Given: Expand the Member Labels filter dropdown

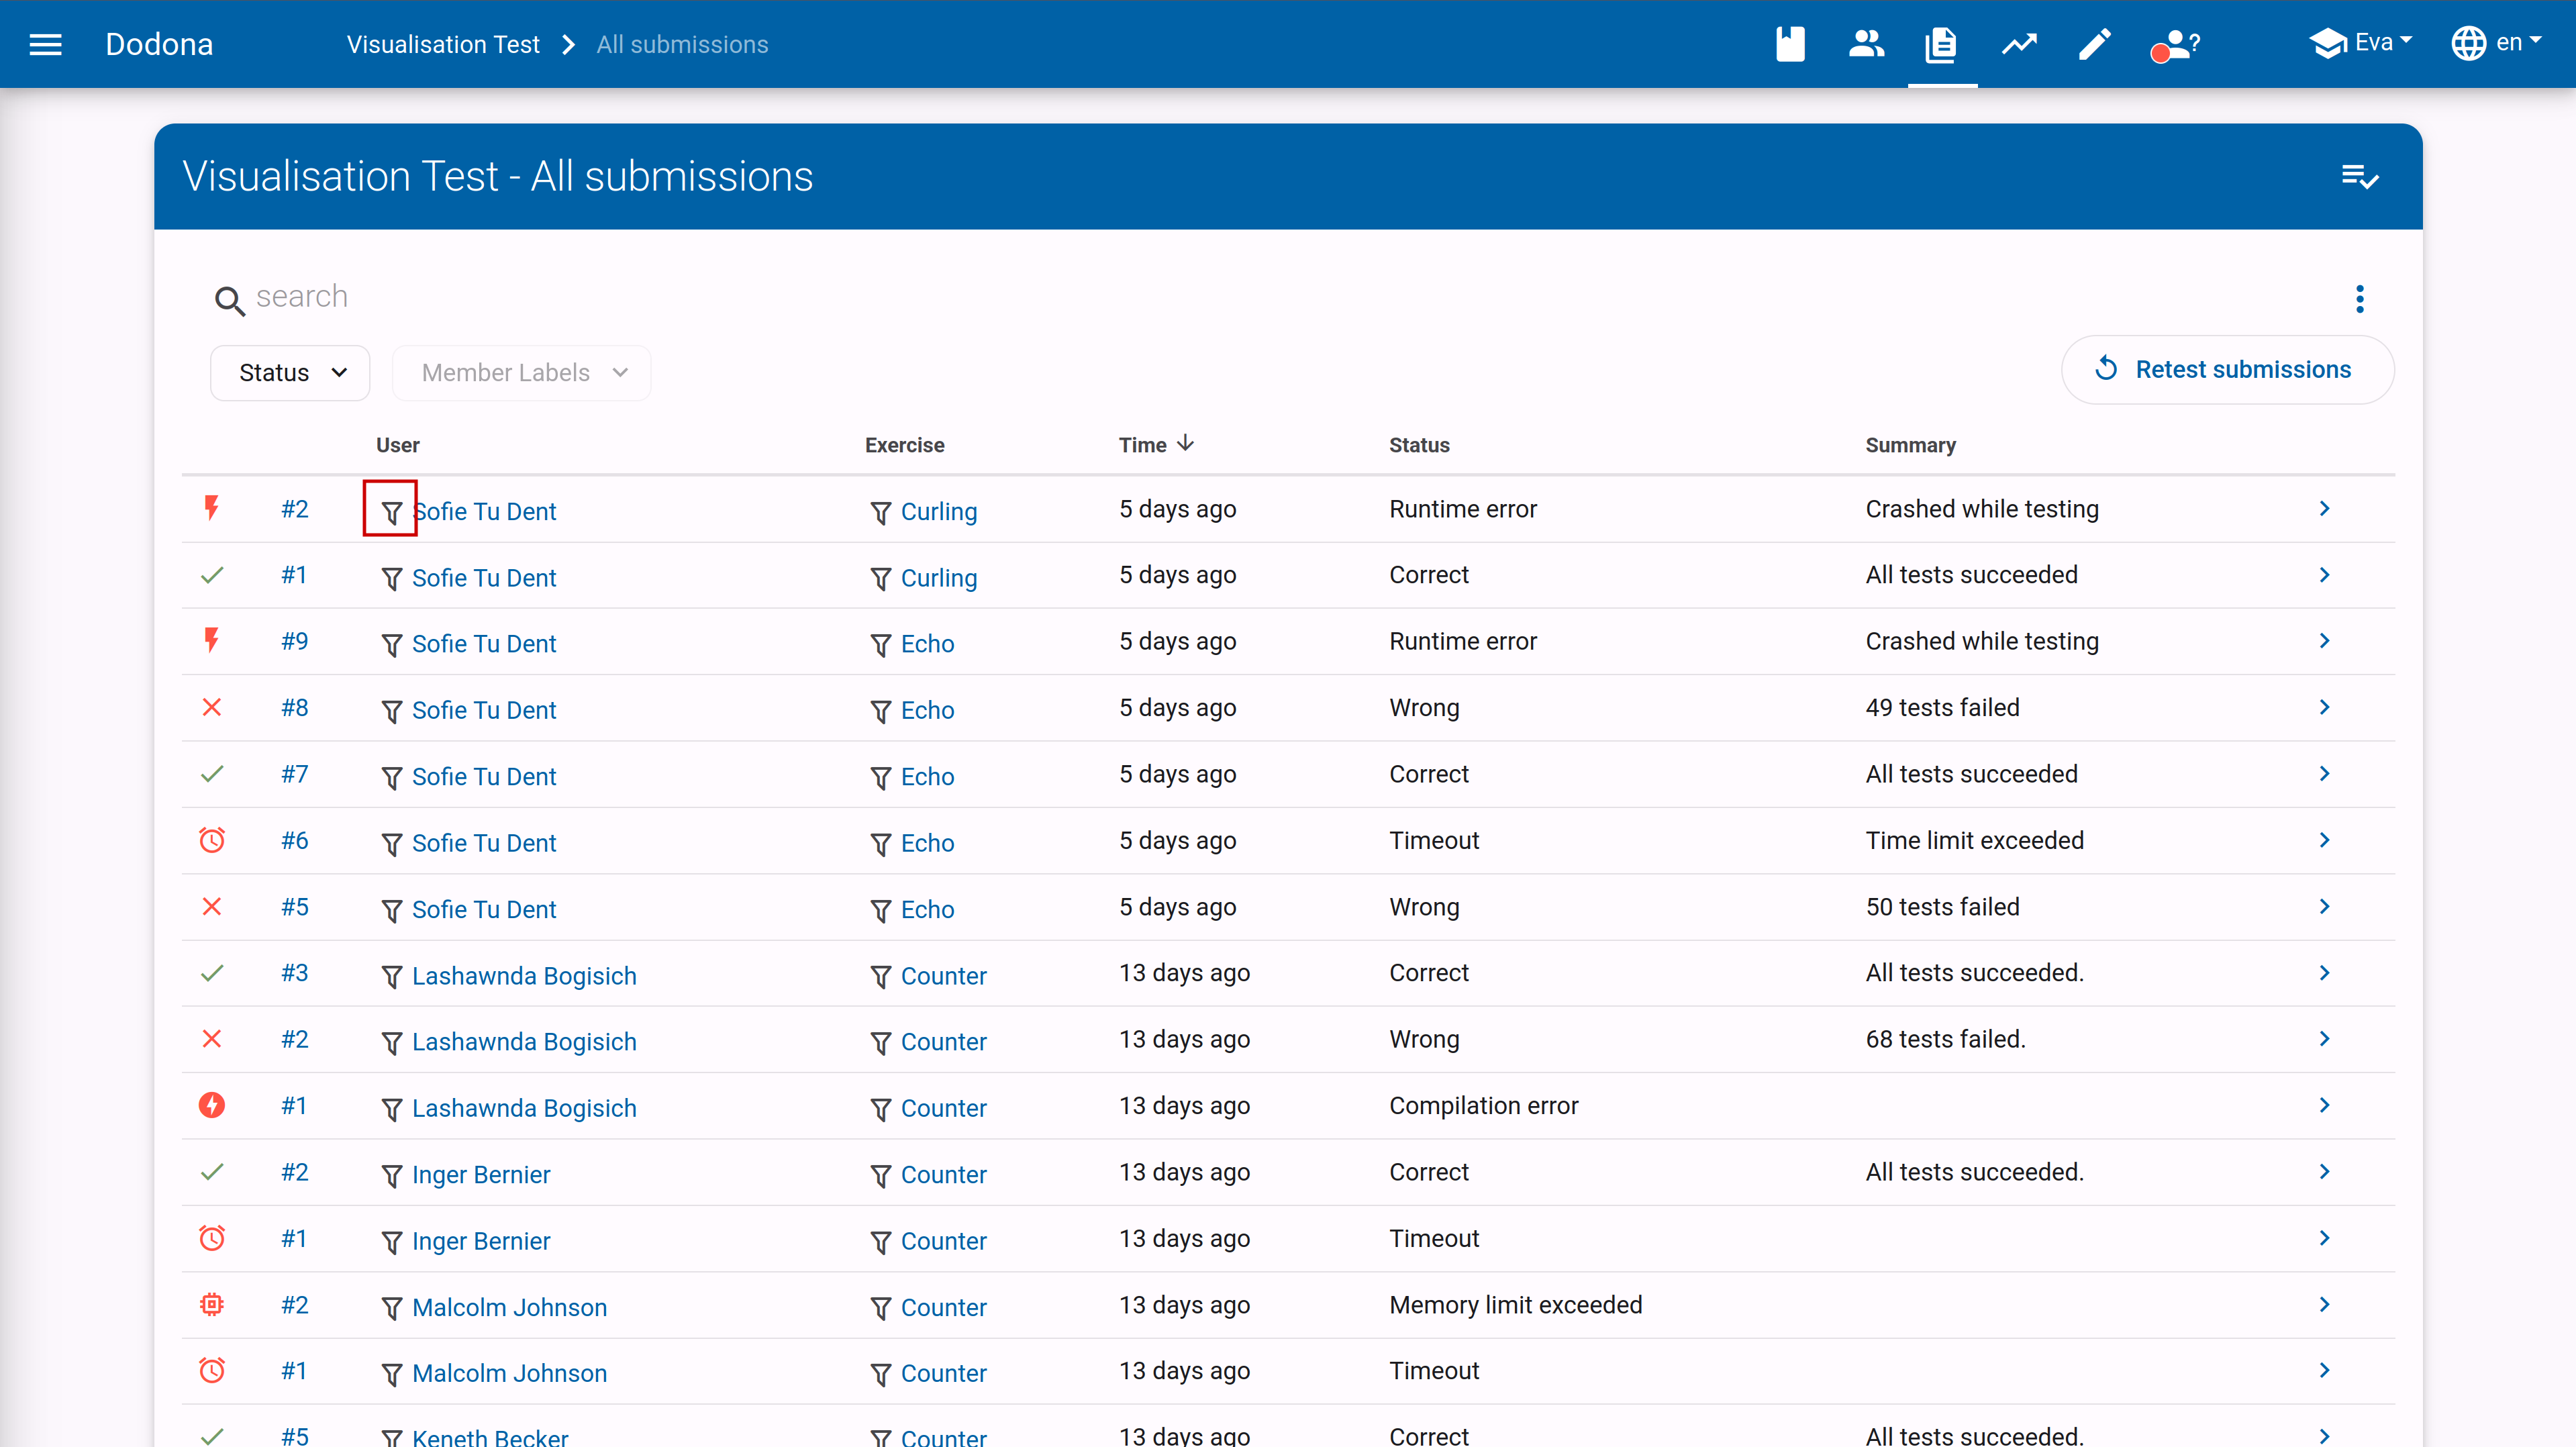Looking at the screenshot, I should [522, 373].
